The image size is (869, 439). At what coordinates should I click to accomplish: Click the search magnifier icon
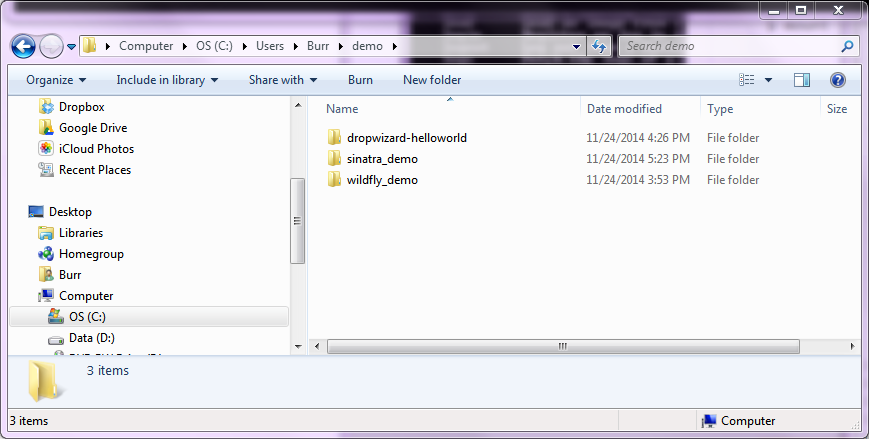[x=847, y=46]
